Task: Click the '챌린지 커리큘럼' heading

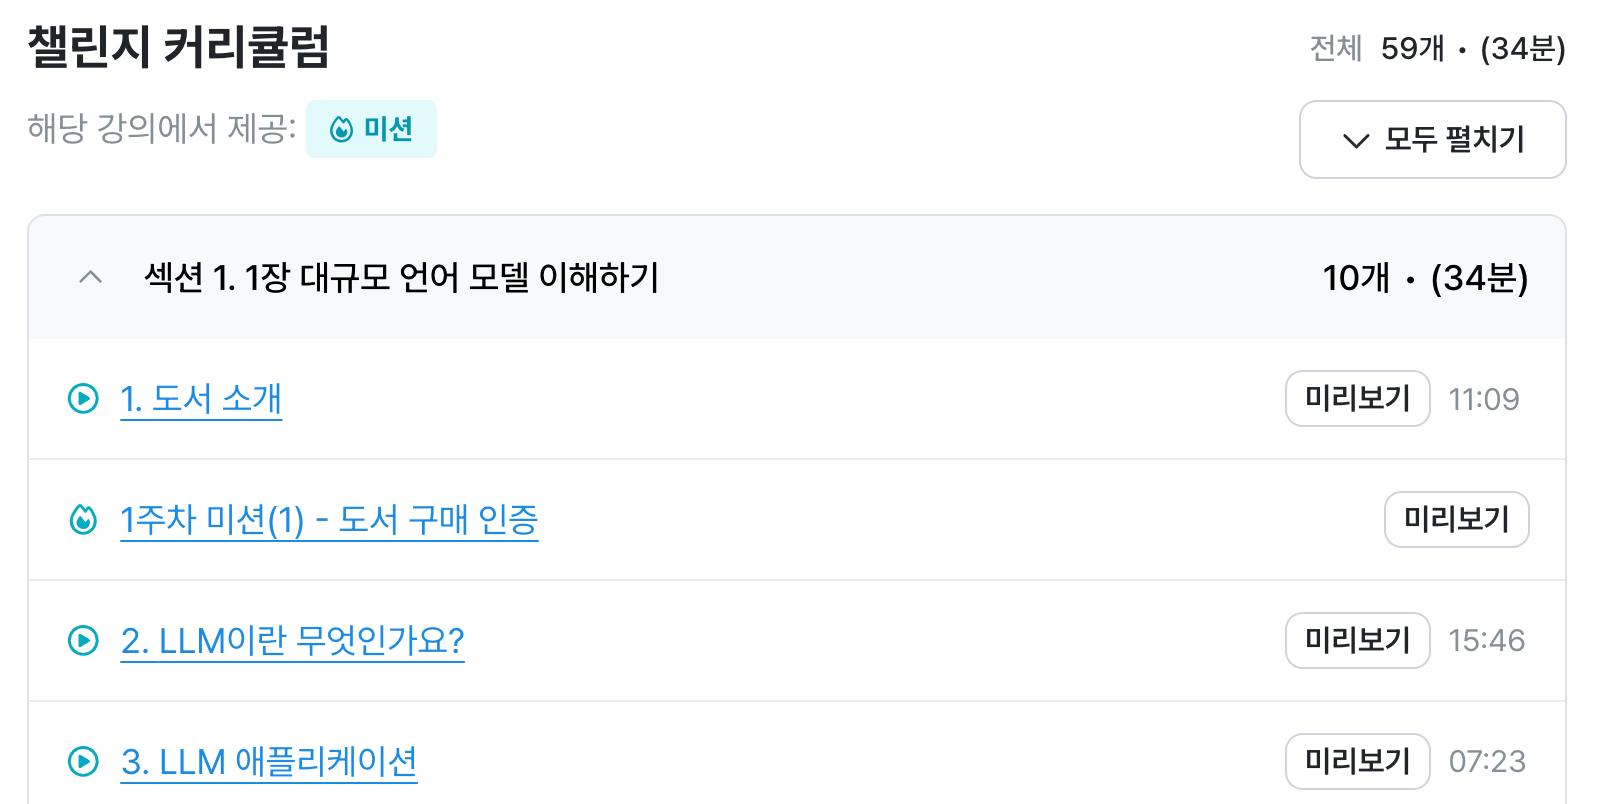Action: pyautogui.click(x=179, y=47)
